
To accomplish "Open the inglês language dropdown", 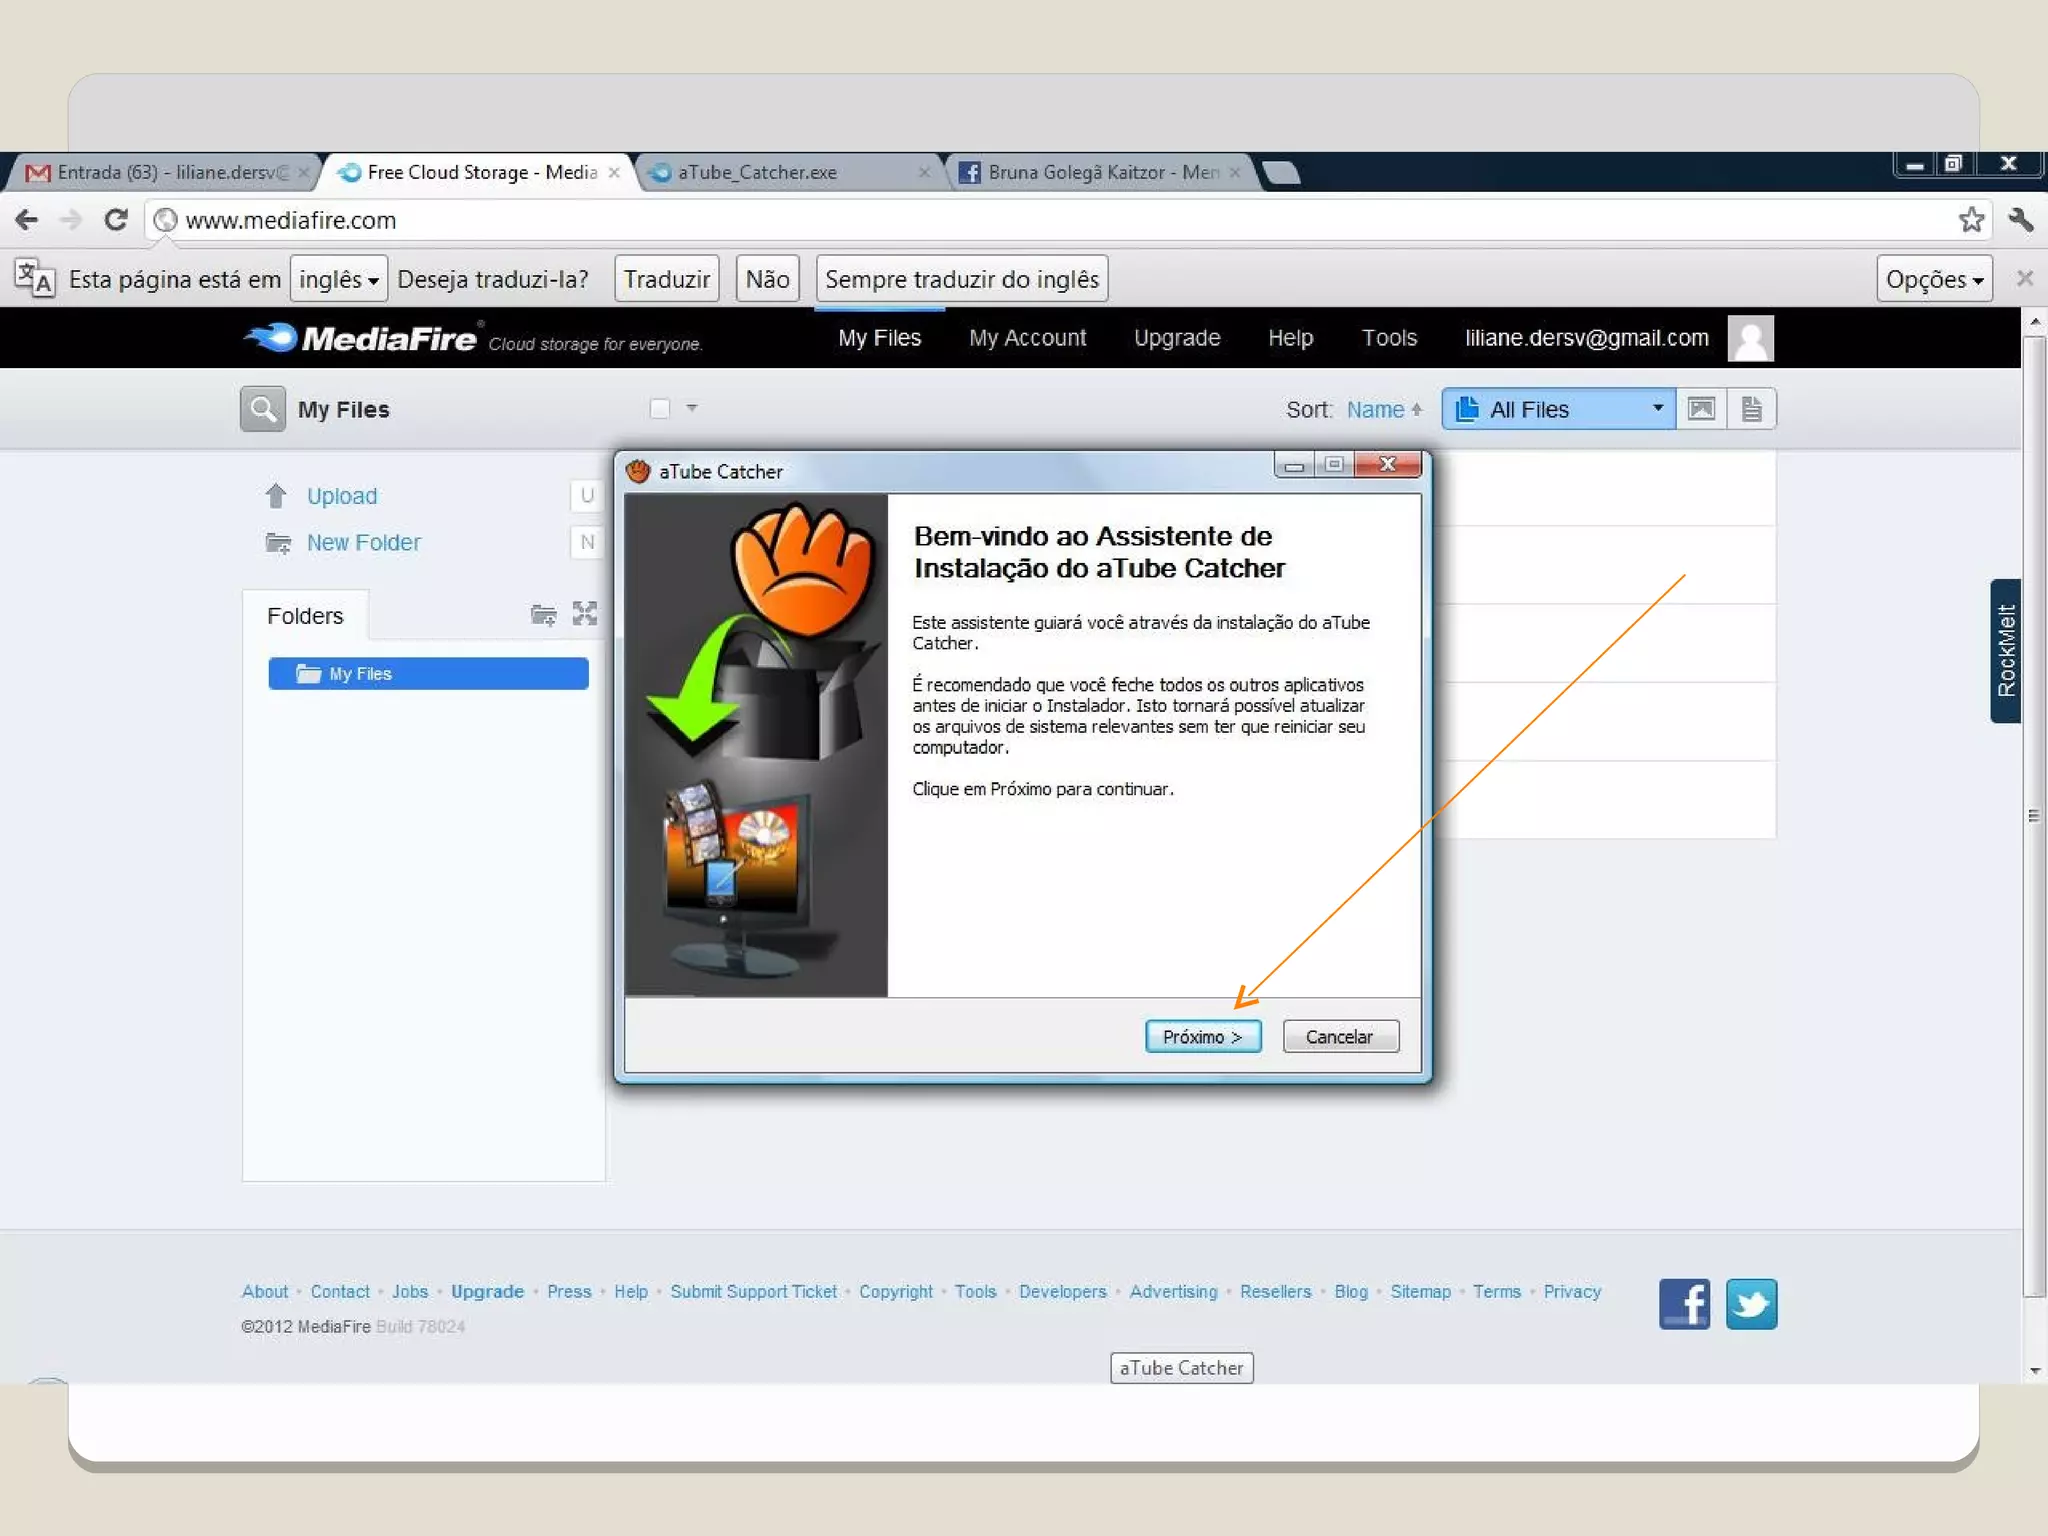I will click(338, 279).
